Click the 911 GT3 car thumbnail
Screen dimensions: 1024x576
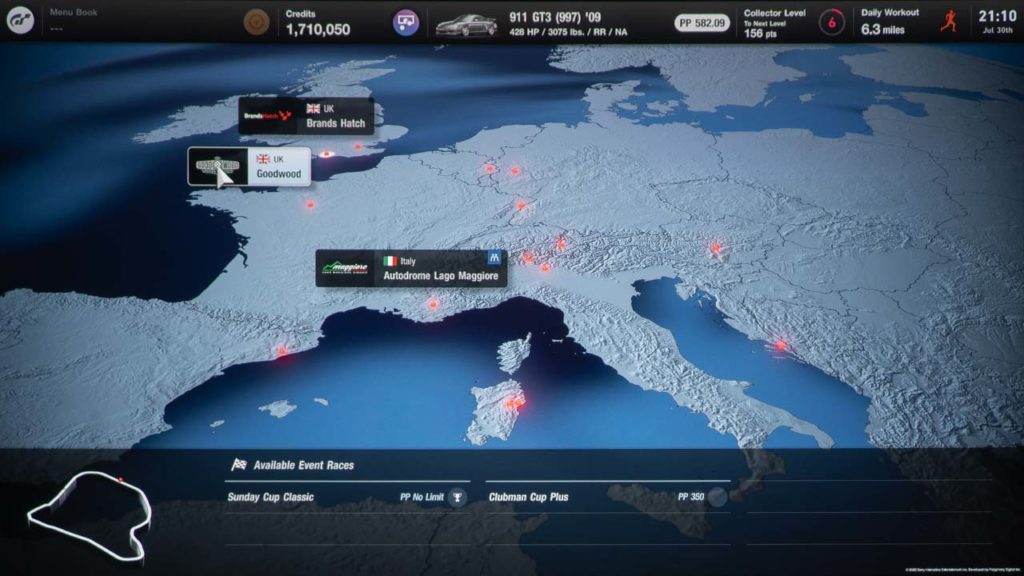tap(466, 25)
